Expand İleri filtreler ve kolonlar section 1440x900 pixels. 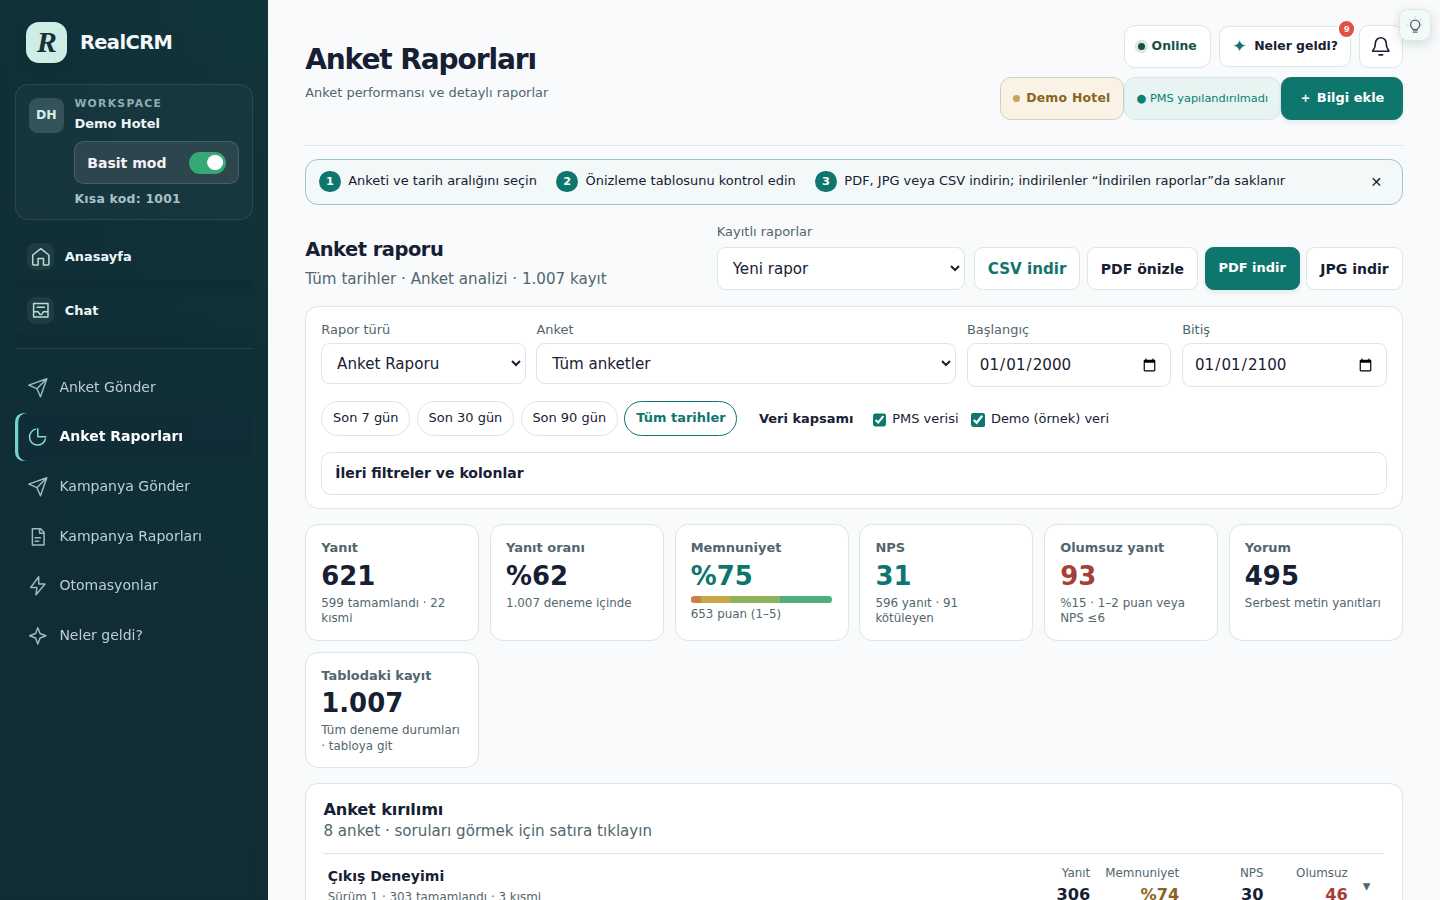click(x=853, y=473)
